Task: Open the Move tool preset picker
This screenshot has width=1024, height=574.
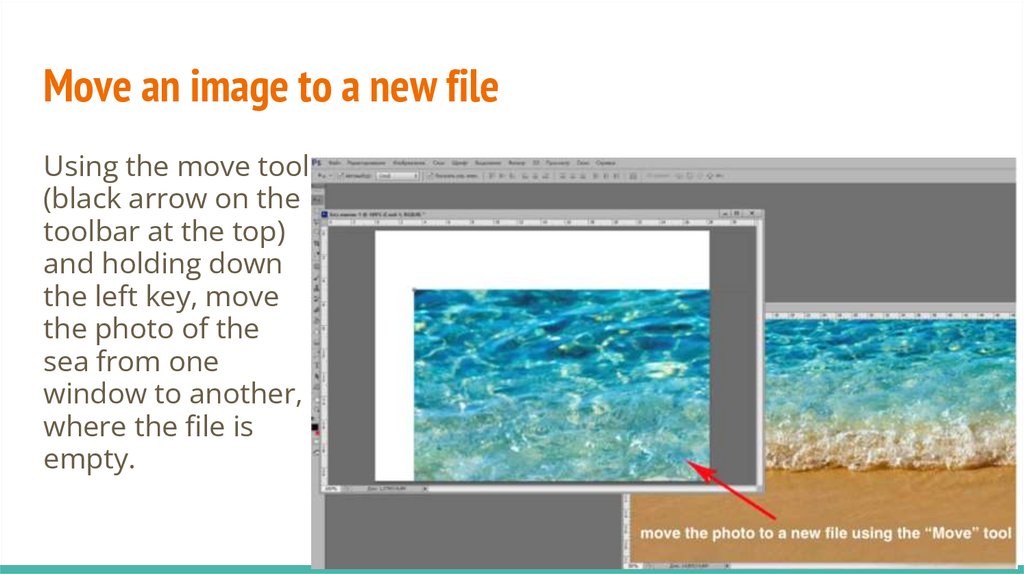Action: coord(325,176)
